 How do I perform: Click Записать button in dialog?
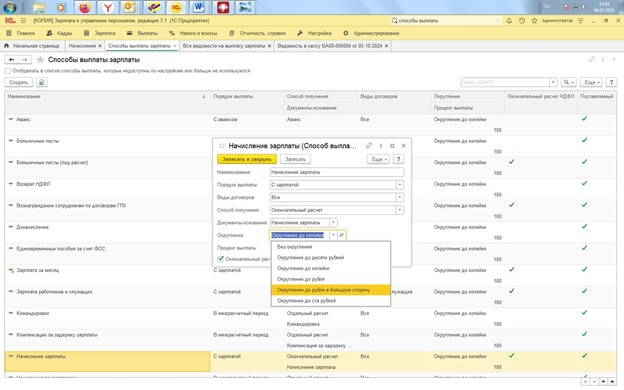pos(295,159)
